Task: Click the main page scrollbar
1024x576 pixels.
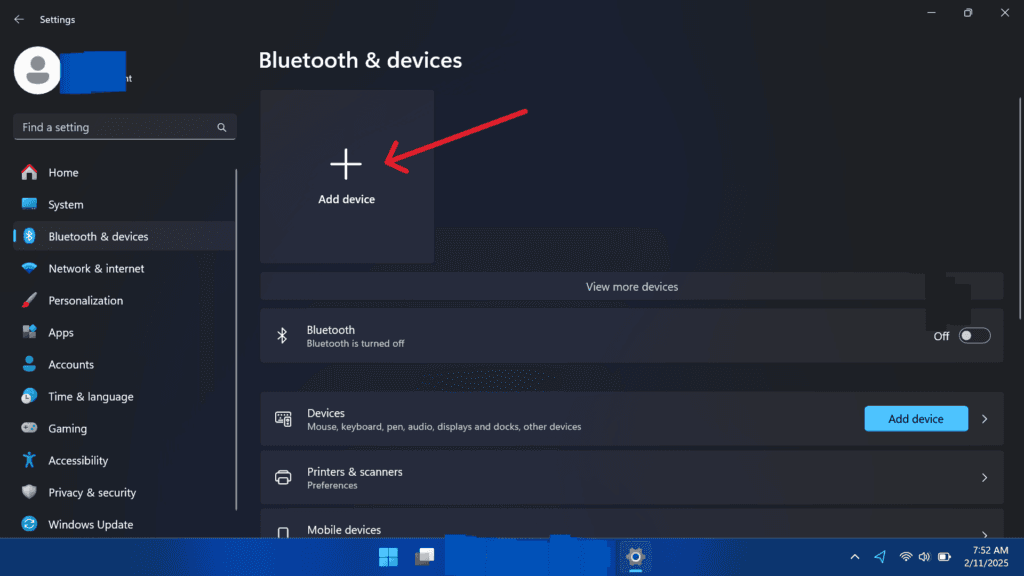Action: [x=1020, y=209]
